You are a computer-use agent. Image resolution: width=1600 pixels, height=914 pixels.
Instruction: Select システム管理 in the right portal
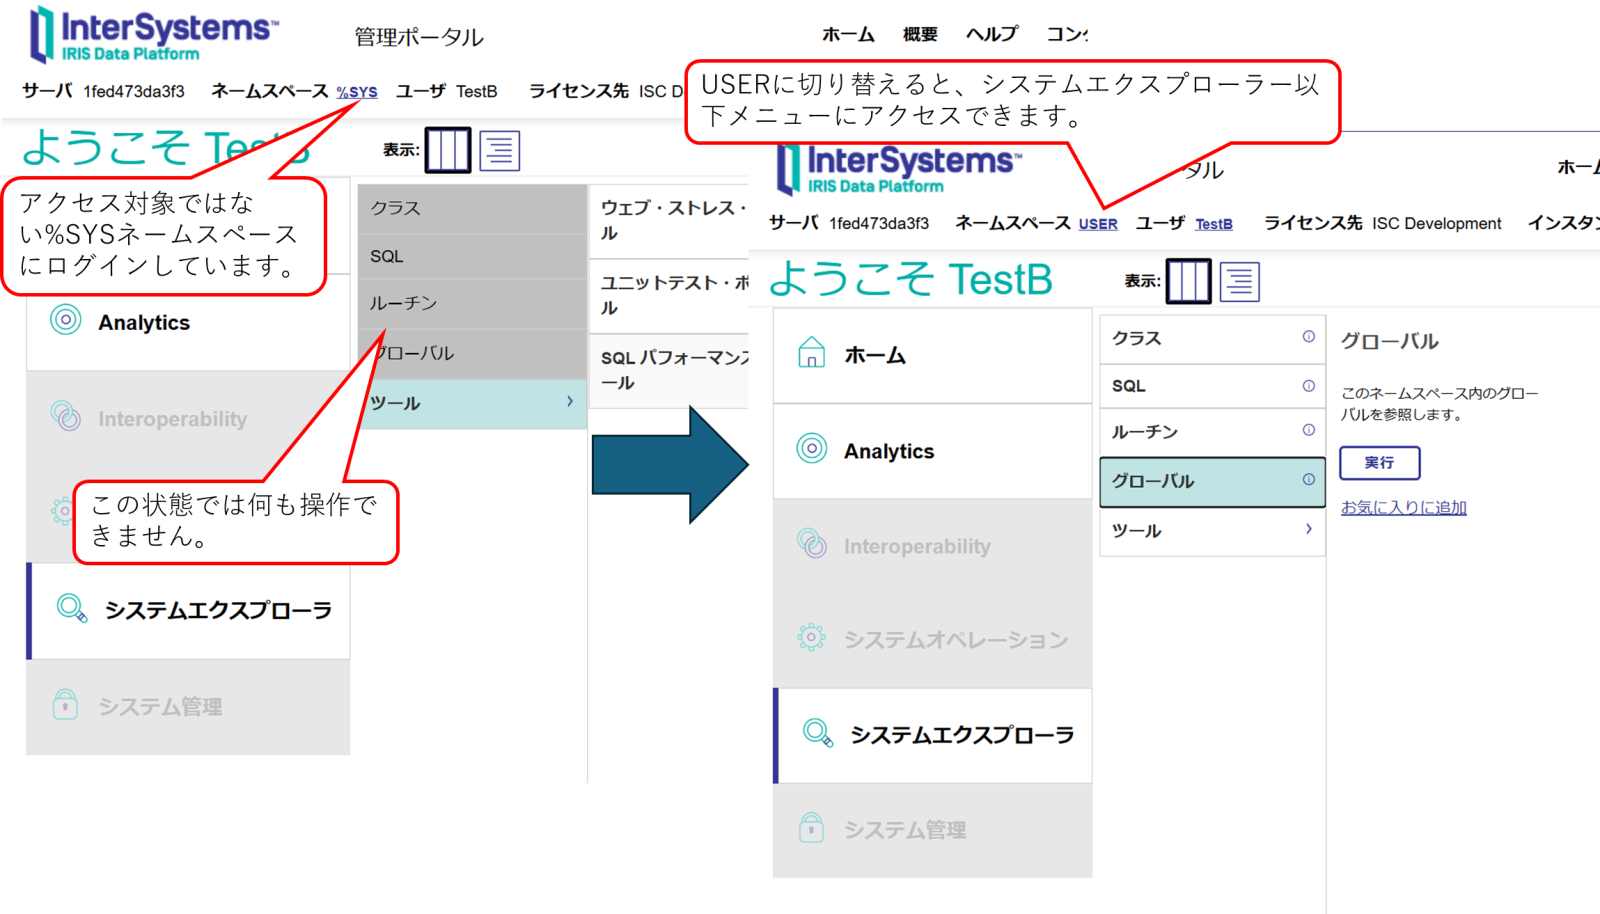coord(932,830)
